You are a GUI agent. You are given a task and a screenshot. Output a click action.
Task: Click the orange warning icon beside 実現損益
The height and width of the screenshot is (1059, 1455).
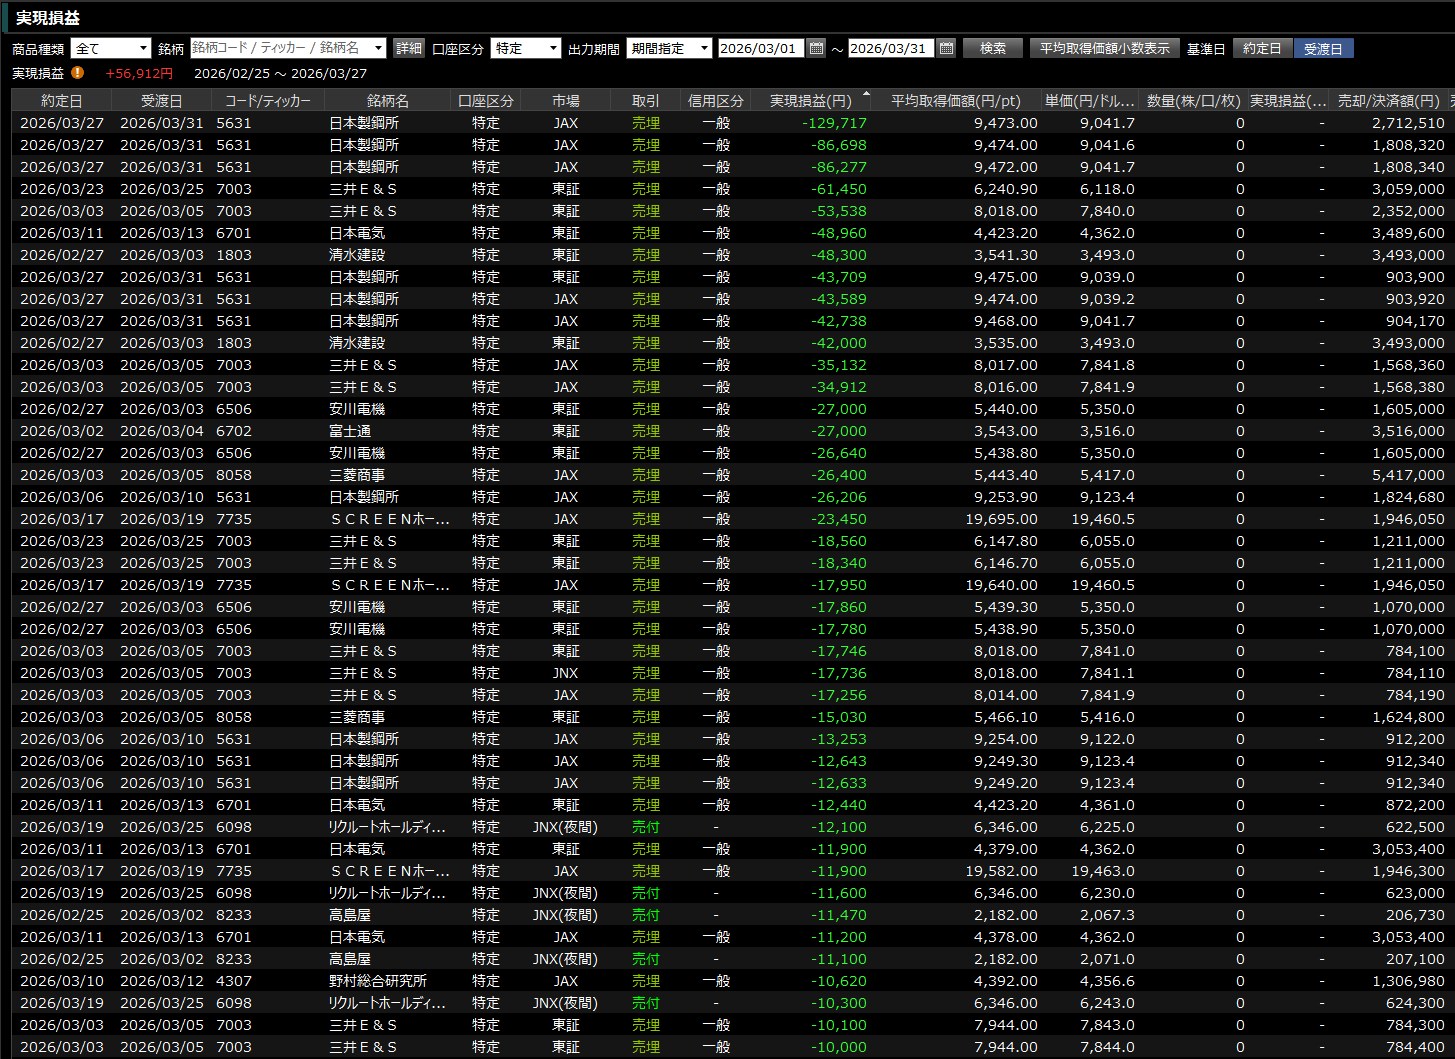pos(78,73)
